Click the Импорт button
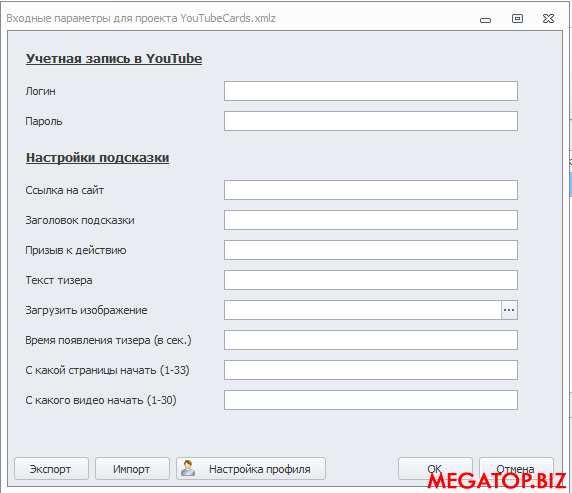 [132, 469]
